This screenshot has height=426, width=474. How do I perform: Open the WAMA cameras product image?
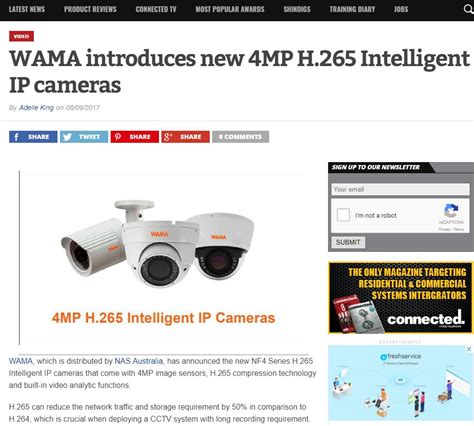[x=163, y=257]
